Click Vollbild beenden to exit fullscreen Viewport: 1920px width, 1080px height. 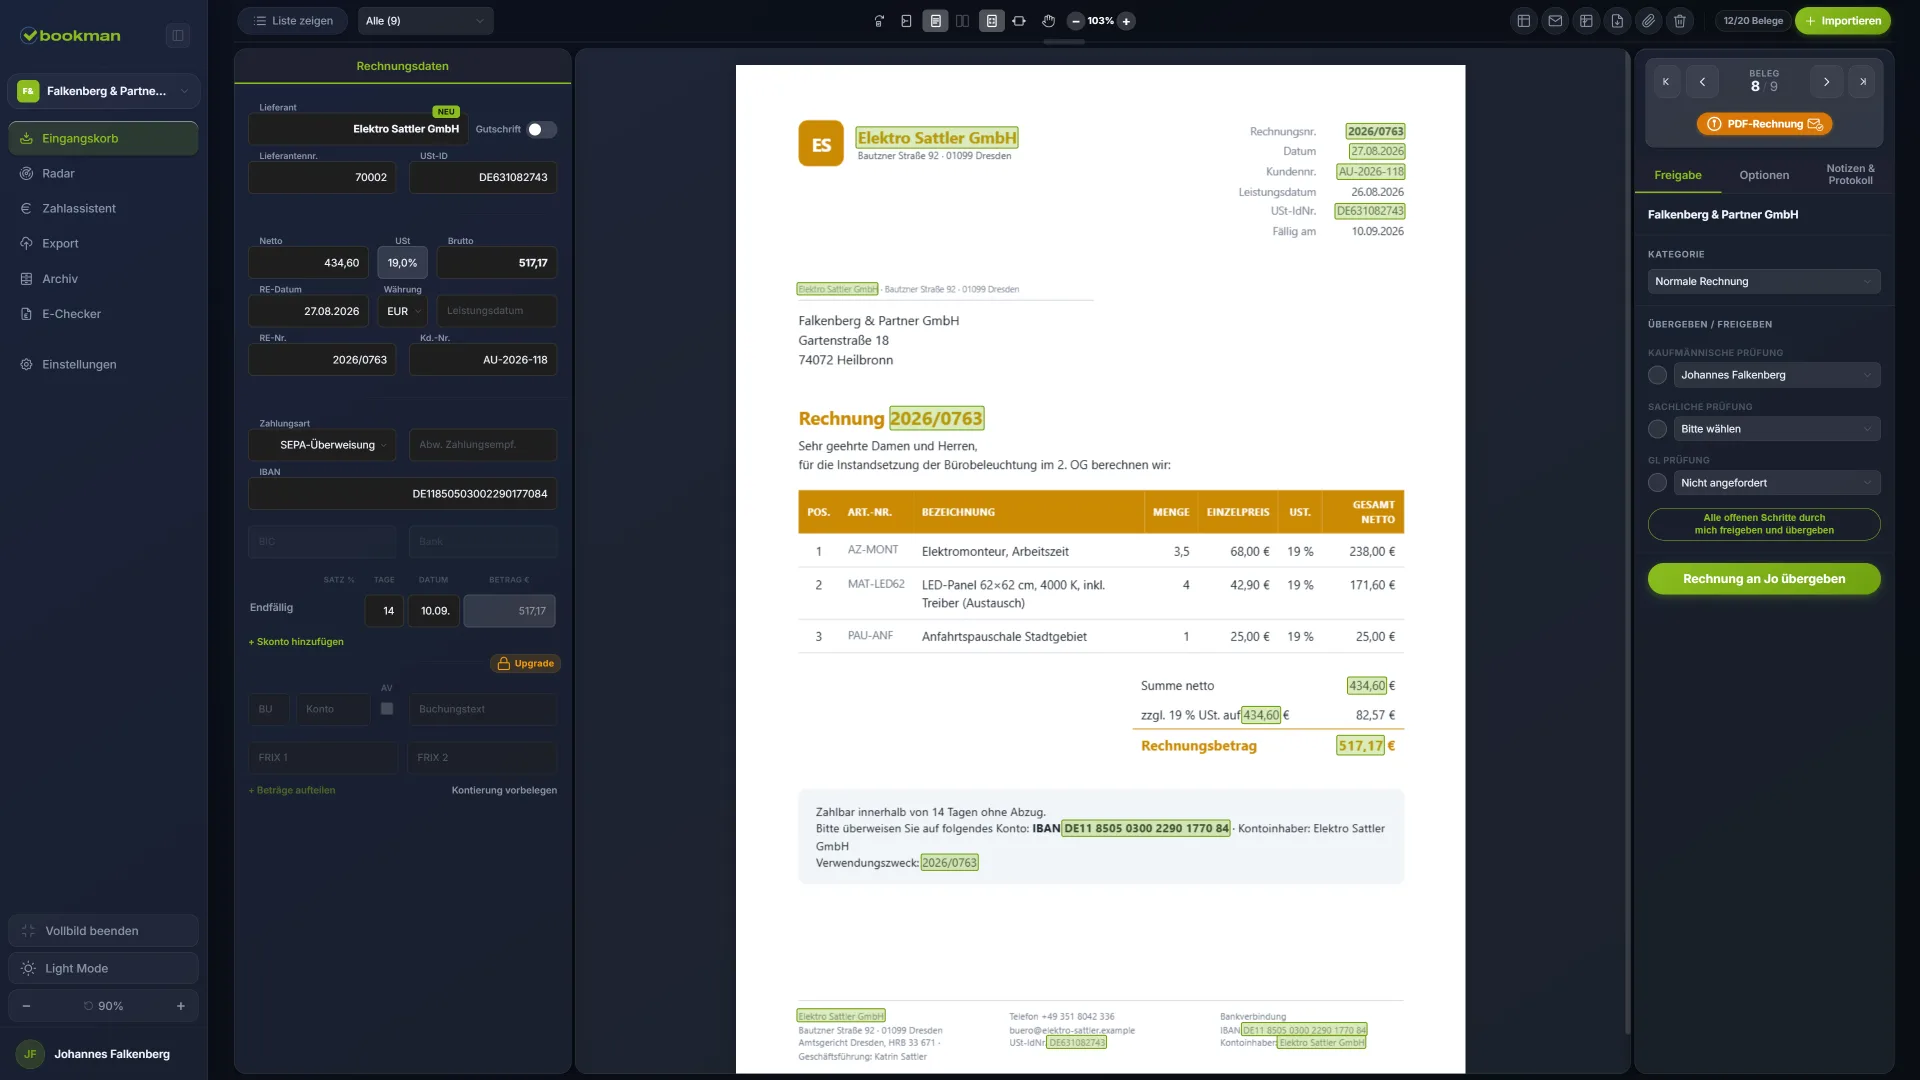tap(103, 931)
